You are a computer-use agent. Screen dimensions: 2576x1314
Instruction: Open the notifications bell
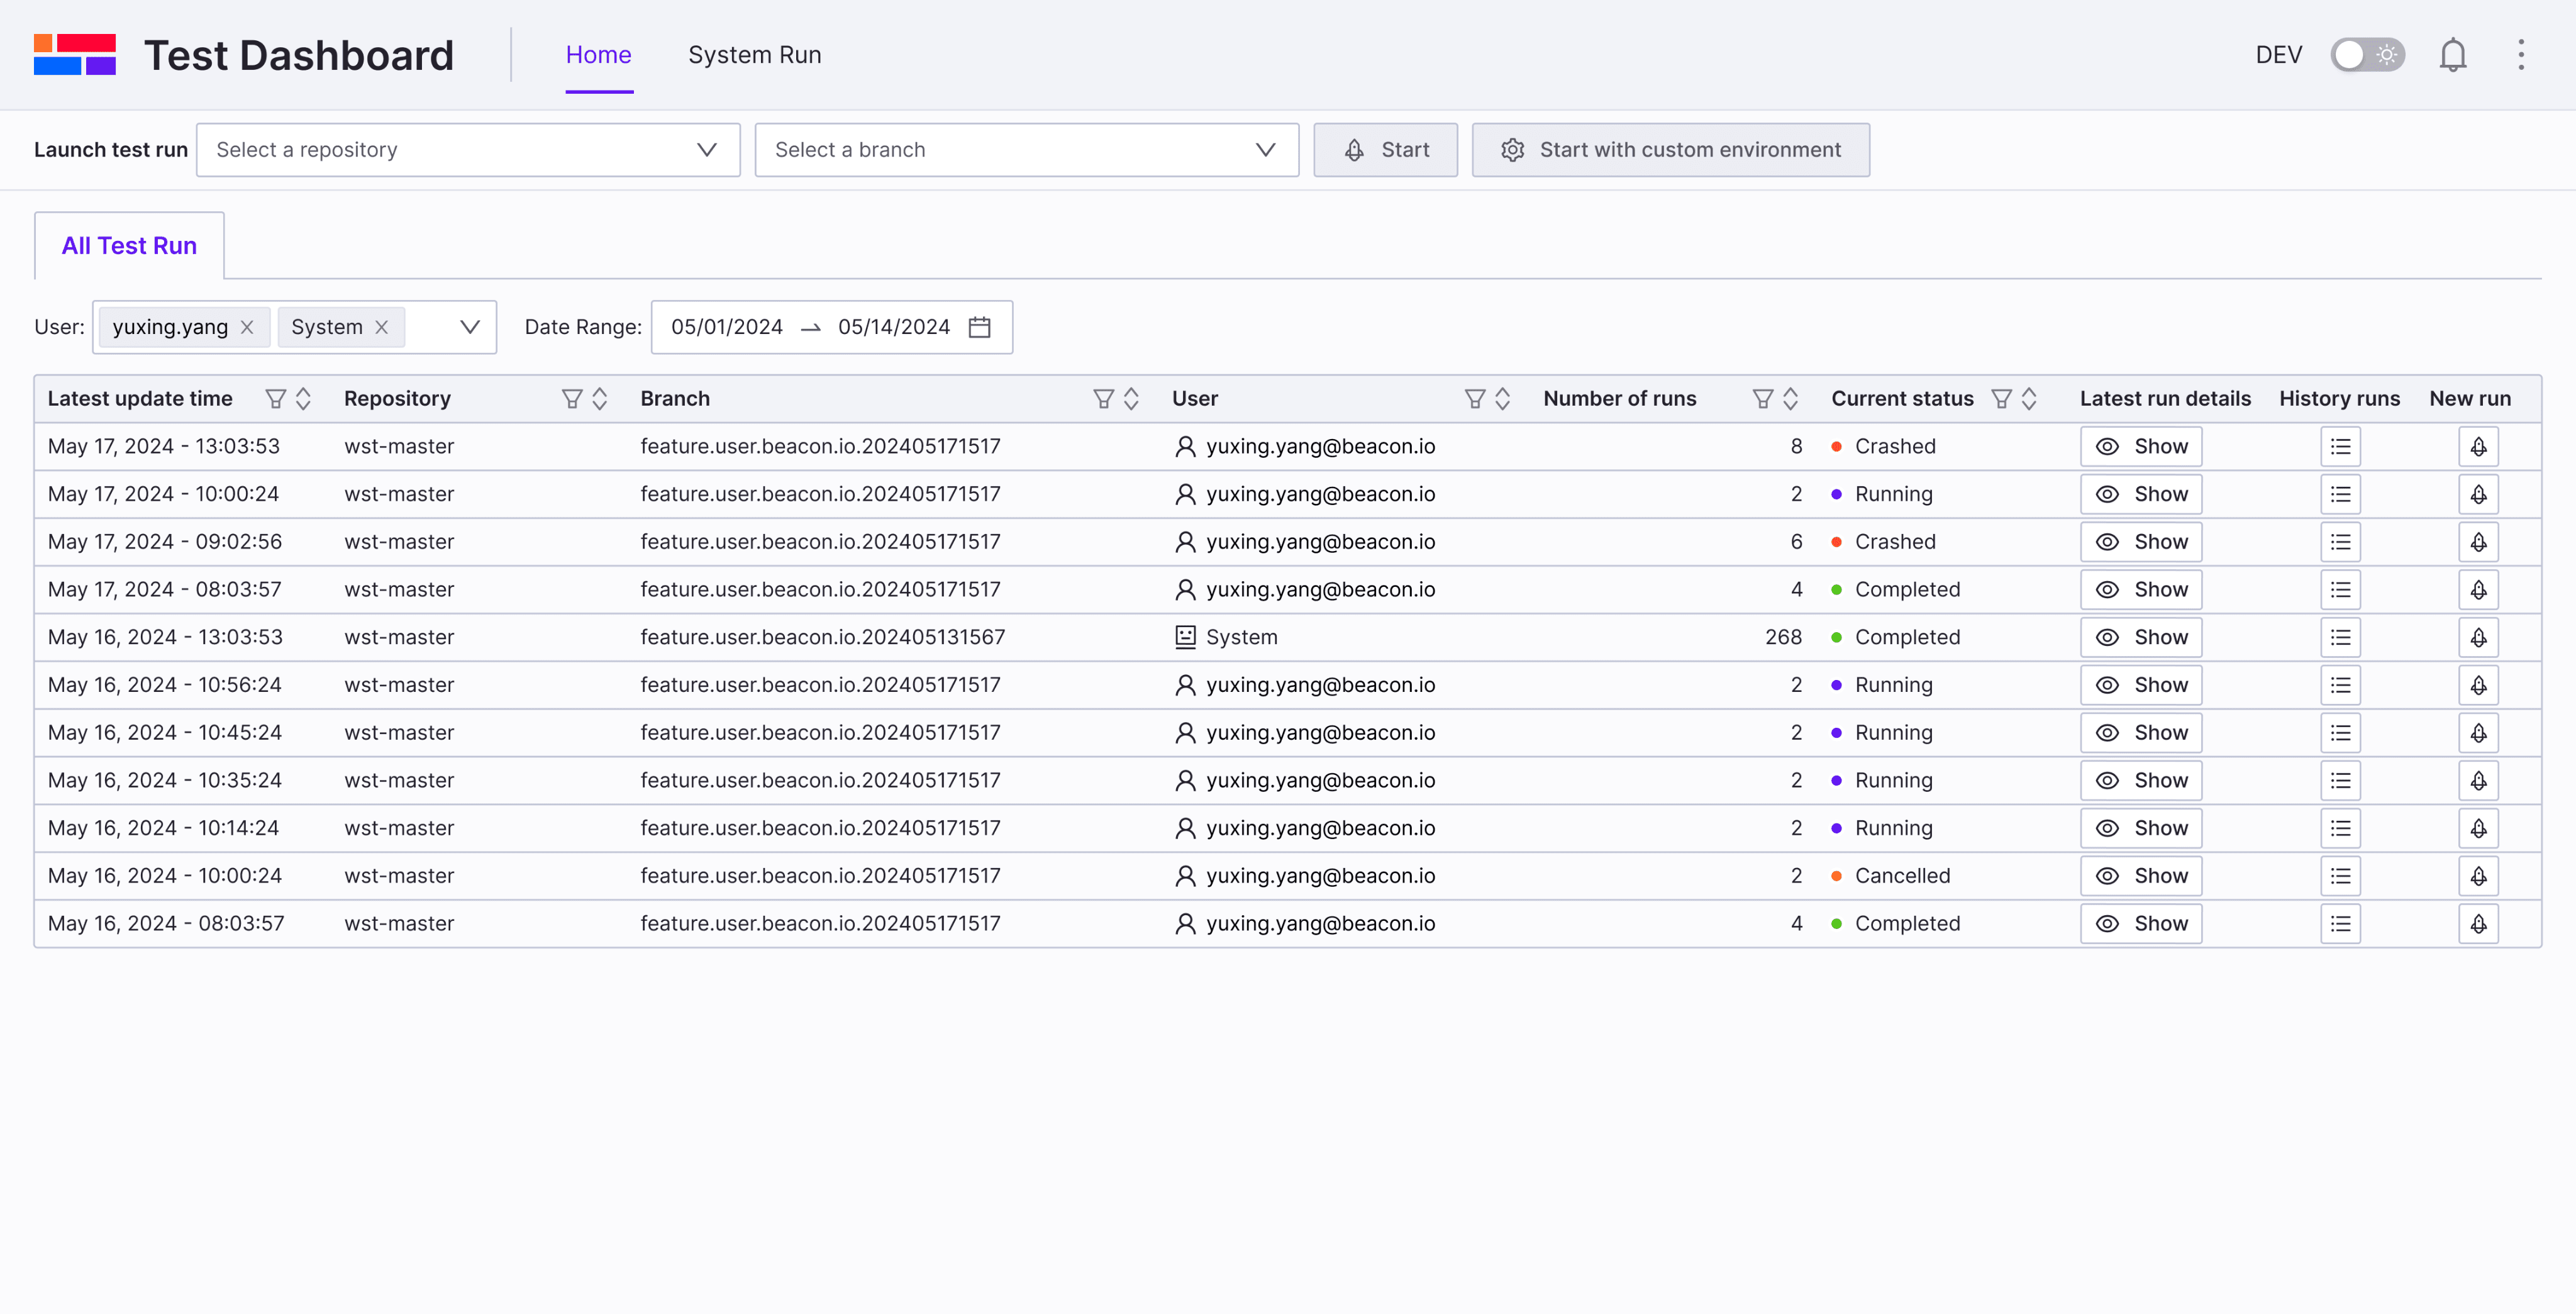[x=2452, y=55]
